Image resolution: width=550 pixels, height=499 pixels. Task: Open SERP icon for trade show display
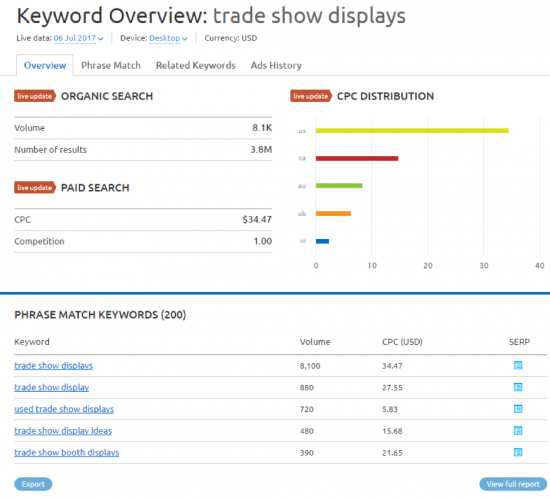[518, 387]
